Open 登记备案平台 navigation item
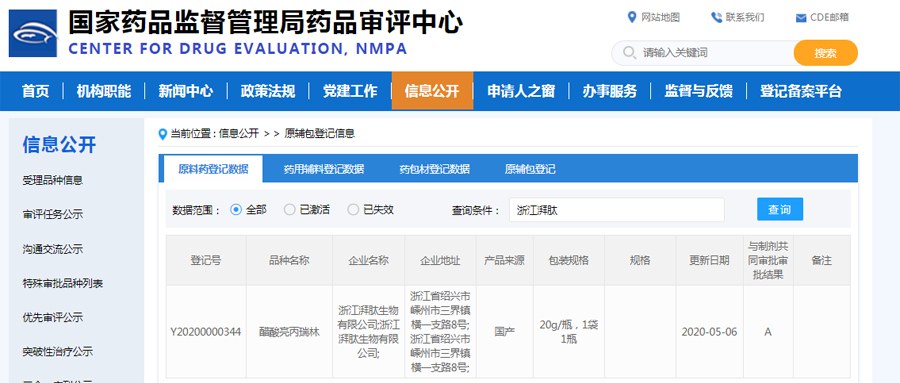The width and height of the screenshot is (900, 383). [x=801, y=91]
